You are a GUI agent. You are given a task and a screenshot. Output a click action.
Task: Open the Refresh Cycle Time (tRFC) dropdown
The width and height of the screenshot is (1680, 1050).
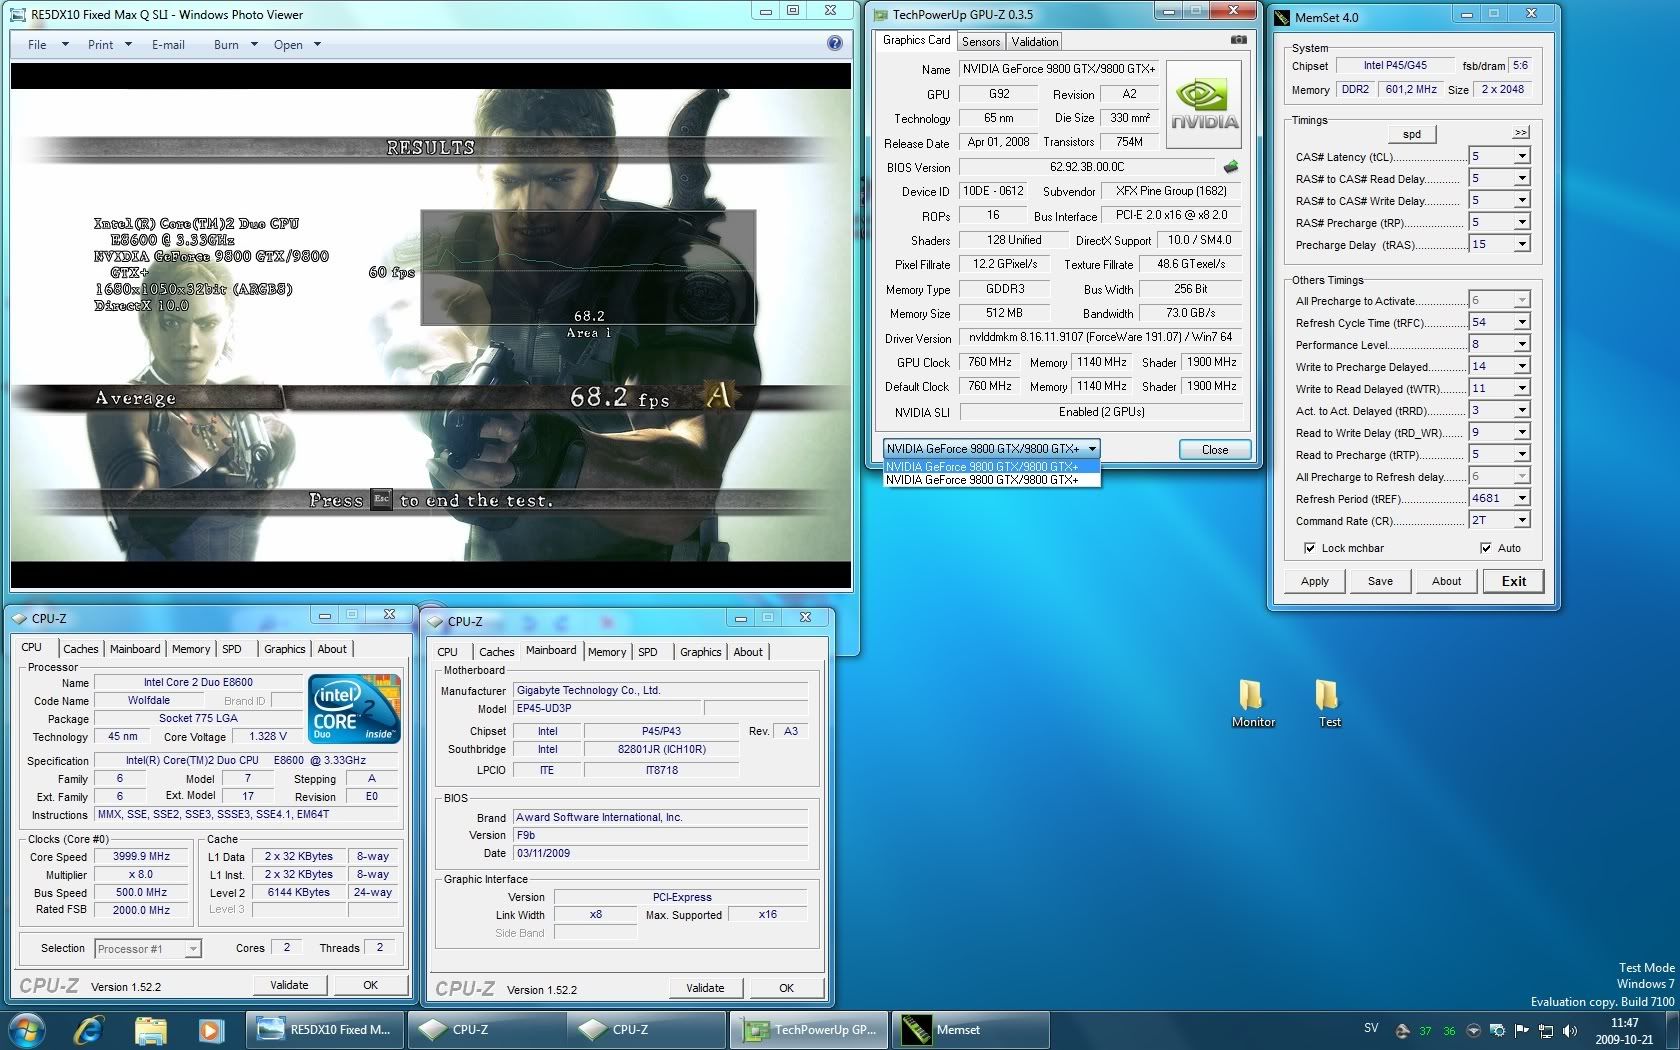click(1521, 322)
